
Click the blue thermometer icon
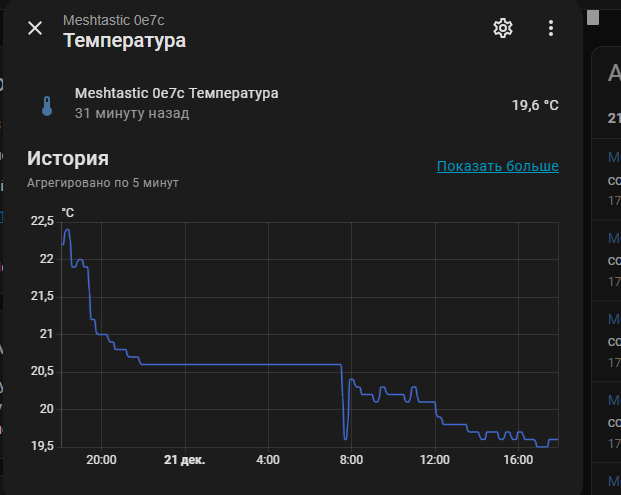click(47, 105)
